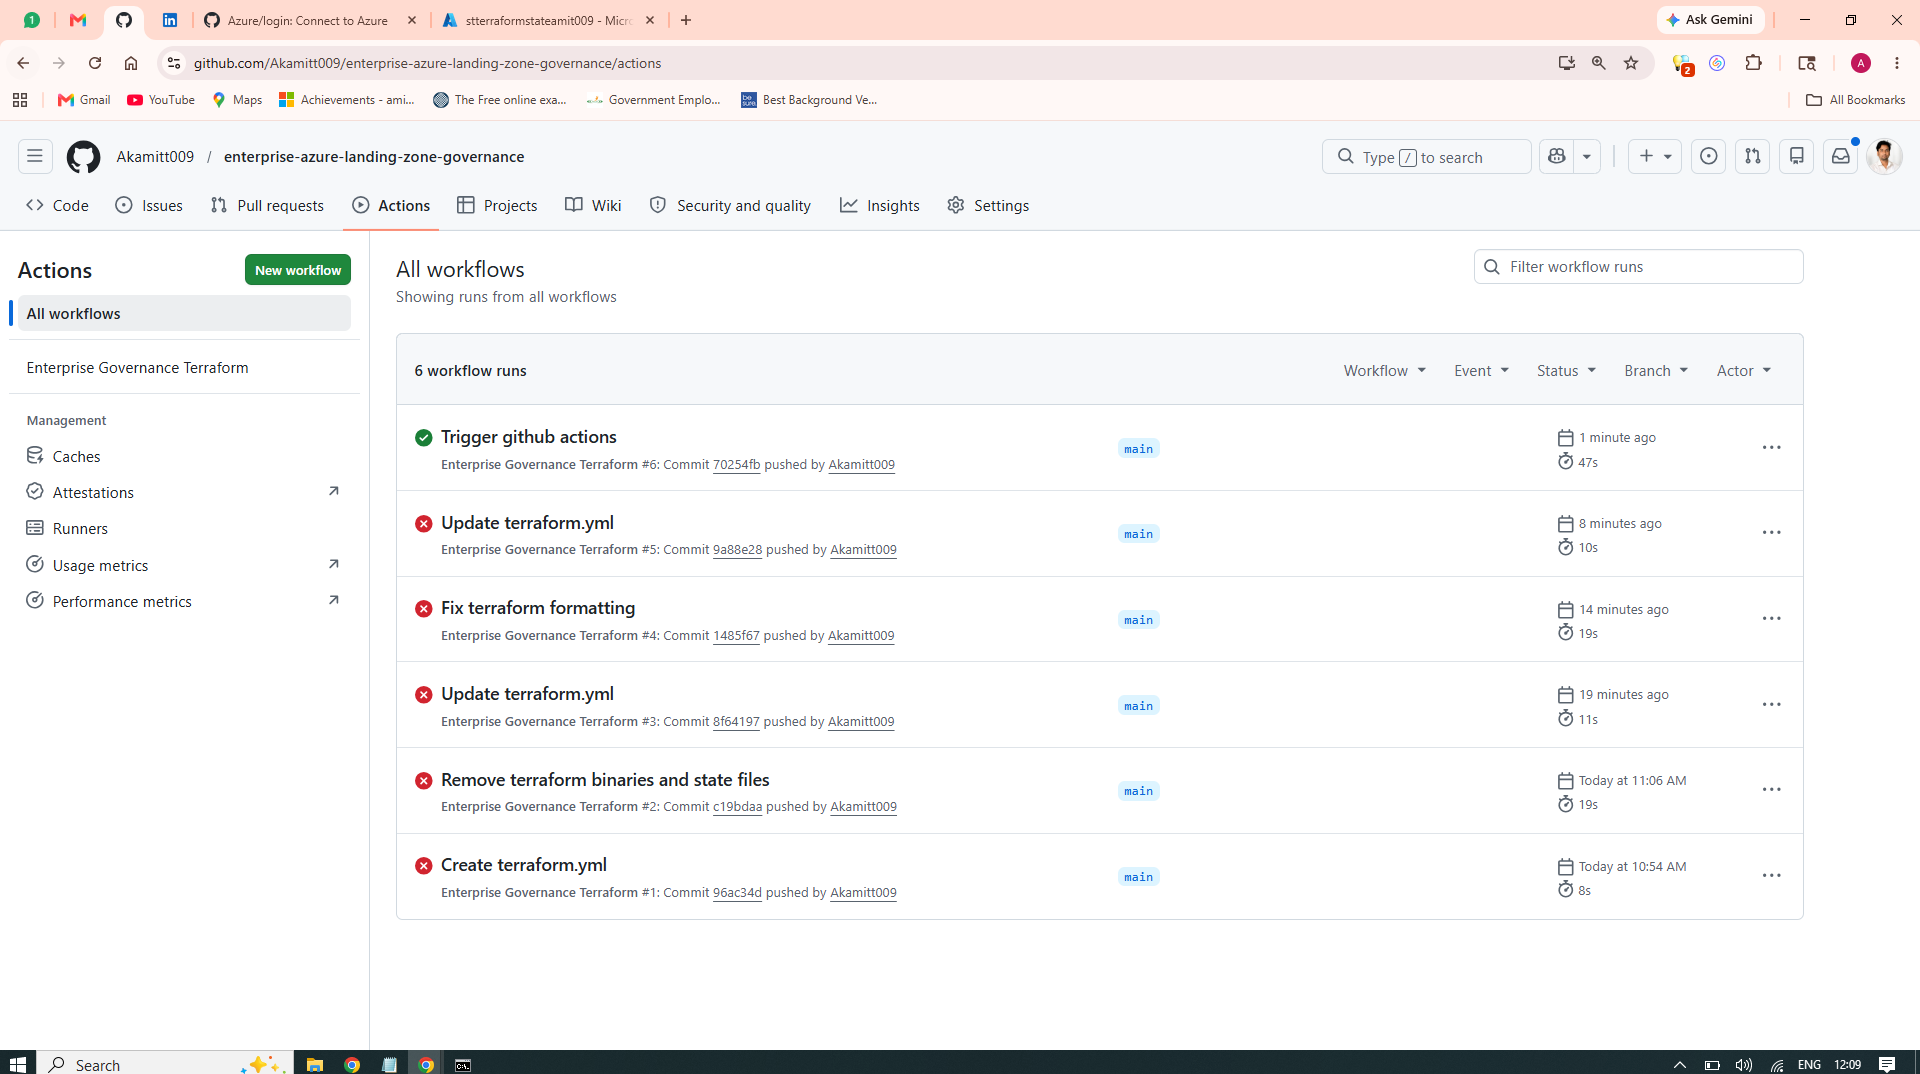This screenshot has width=1920, height=1074.
Task: Click main branch label on run #6
Action: [1139, 449]
